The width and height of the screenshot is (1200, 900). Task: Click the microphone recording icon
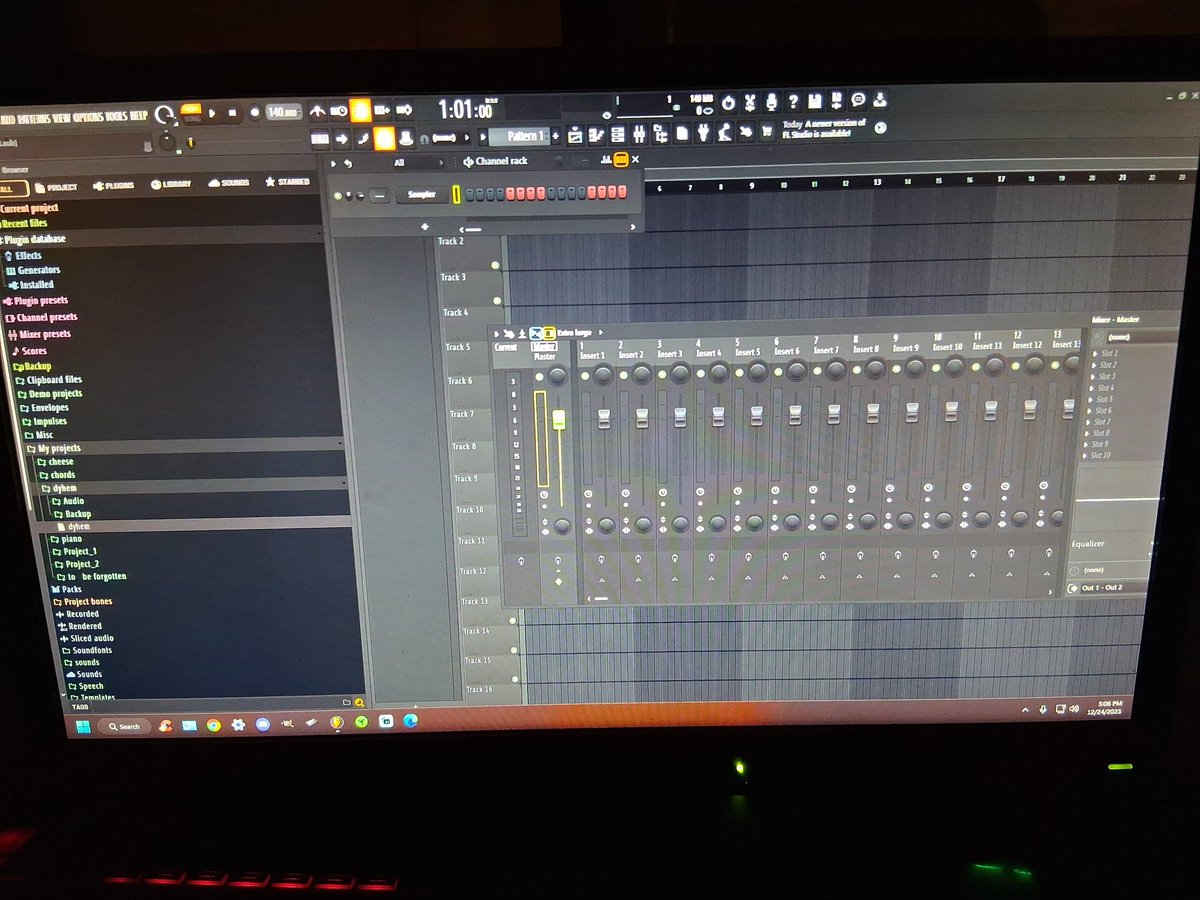coord(771,102)
